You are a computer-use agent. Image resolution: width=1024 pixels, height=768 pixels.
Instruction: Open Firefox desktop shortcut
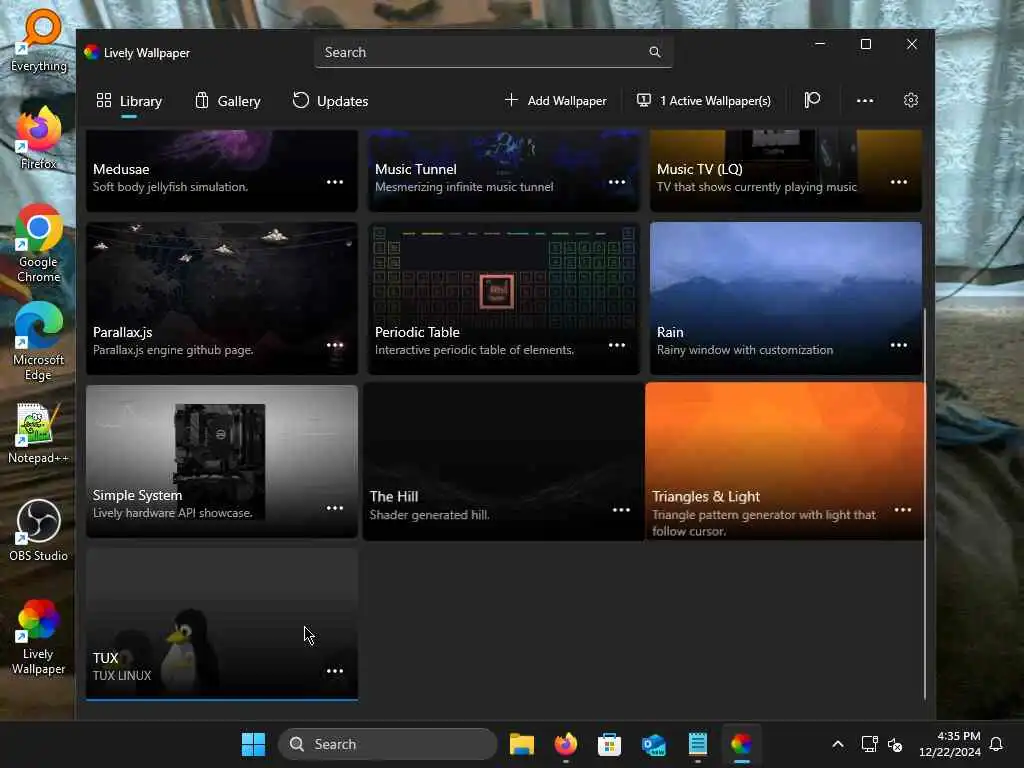coord(39,138)
